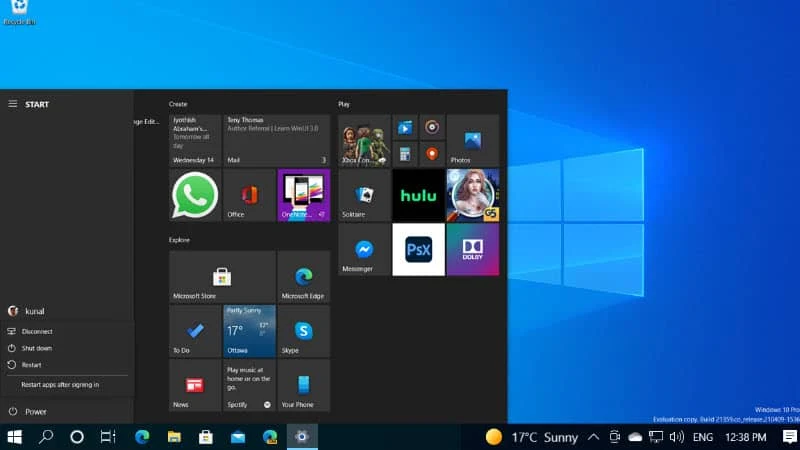This screenshot has height=450, width=800.
Task: Open the Mail tile
Action: [277, 140]
